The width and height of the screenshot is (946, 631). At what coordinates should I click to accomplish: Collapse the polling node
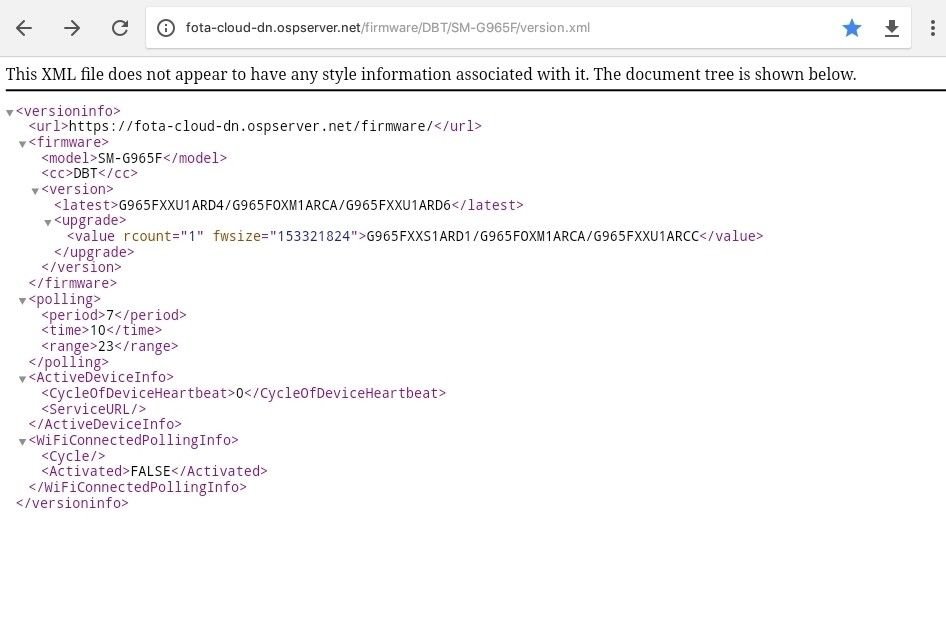pyautogui.click(x=22, y=301)
